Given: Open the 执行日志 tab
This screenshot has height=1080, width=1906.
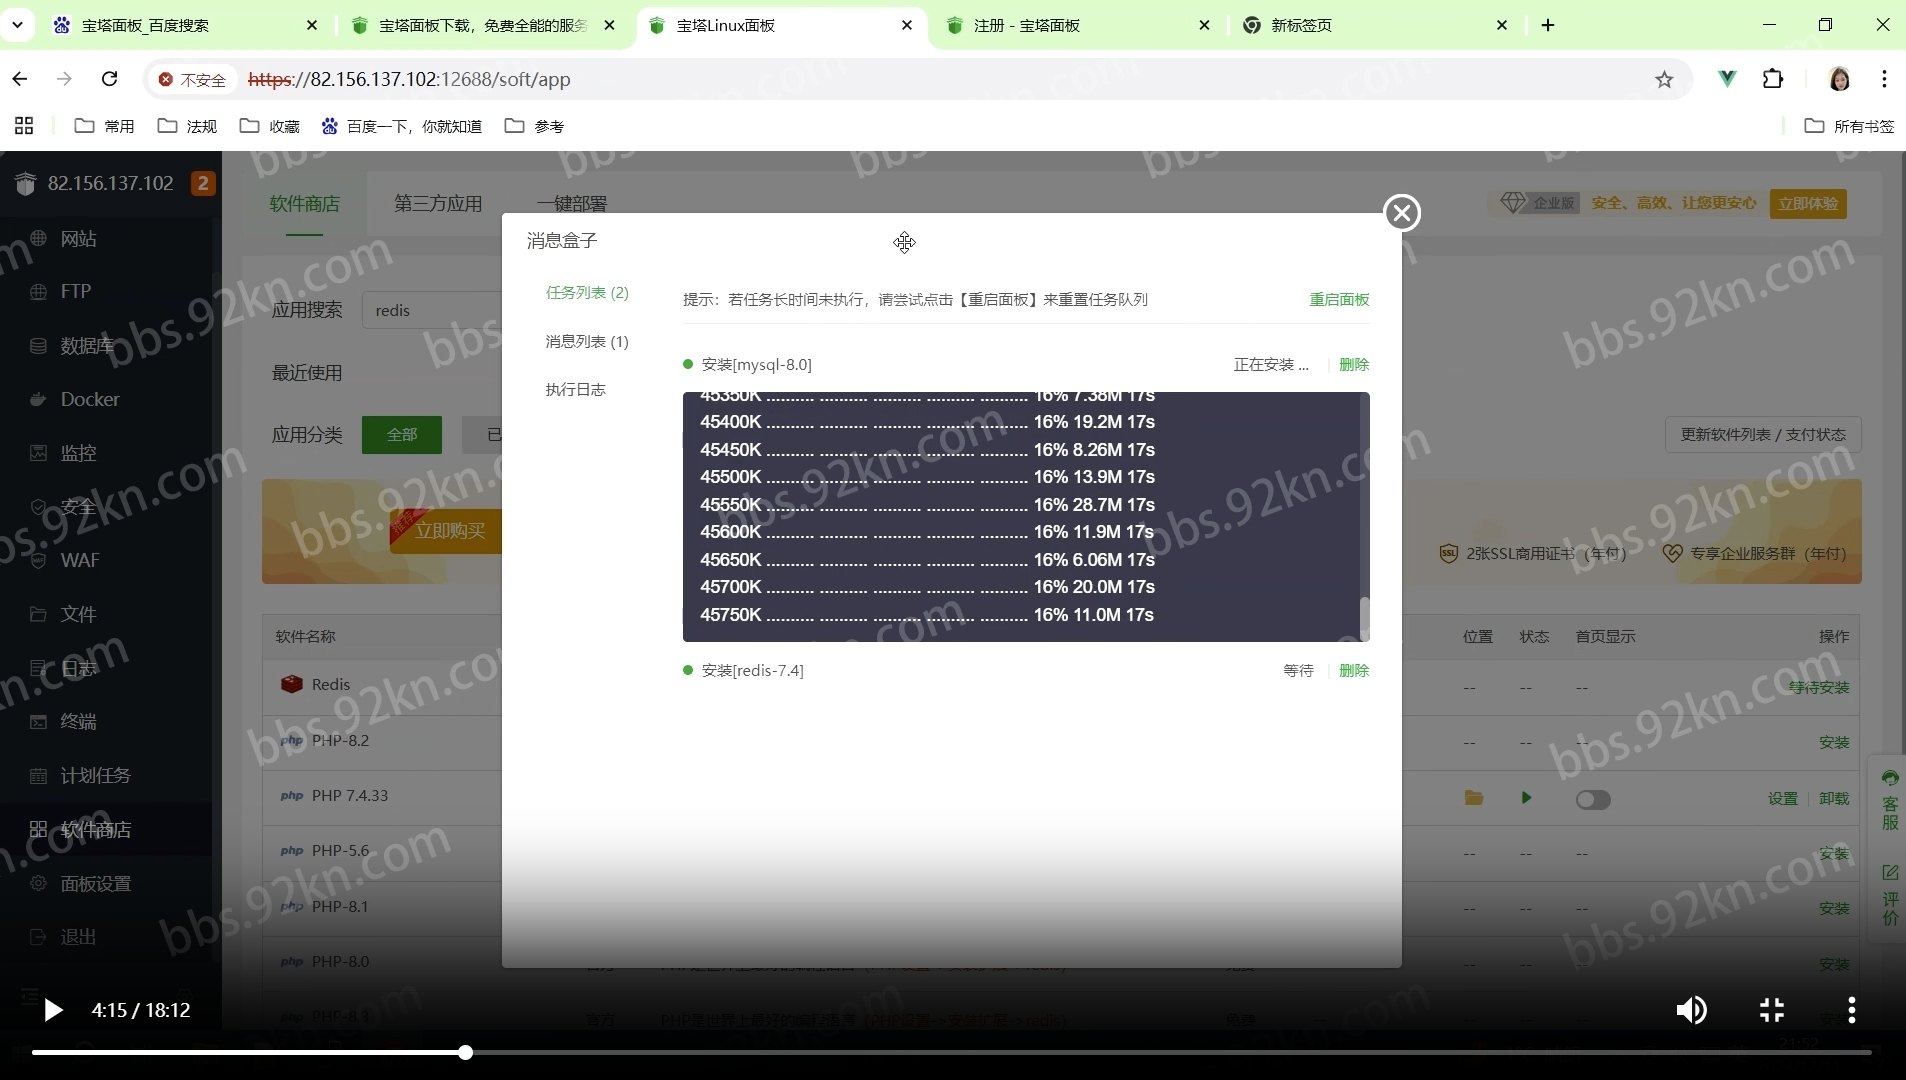Looking at the screenshot, I should pyautogui.click(x=575, y=389).
